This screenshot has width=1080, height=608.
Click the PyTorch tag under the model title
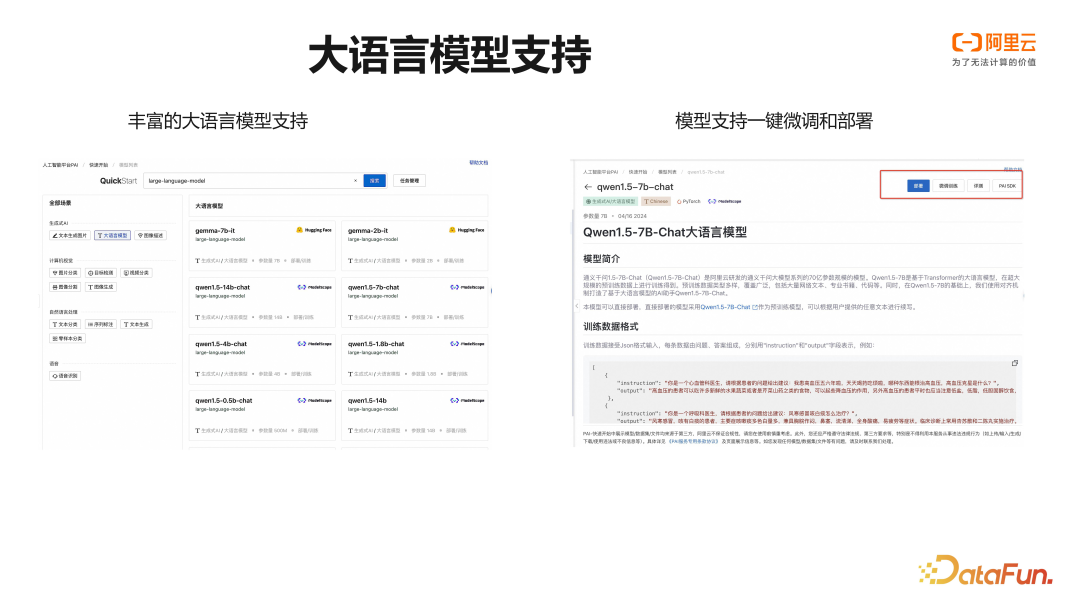pyautogui.click(x=689, y=202)
